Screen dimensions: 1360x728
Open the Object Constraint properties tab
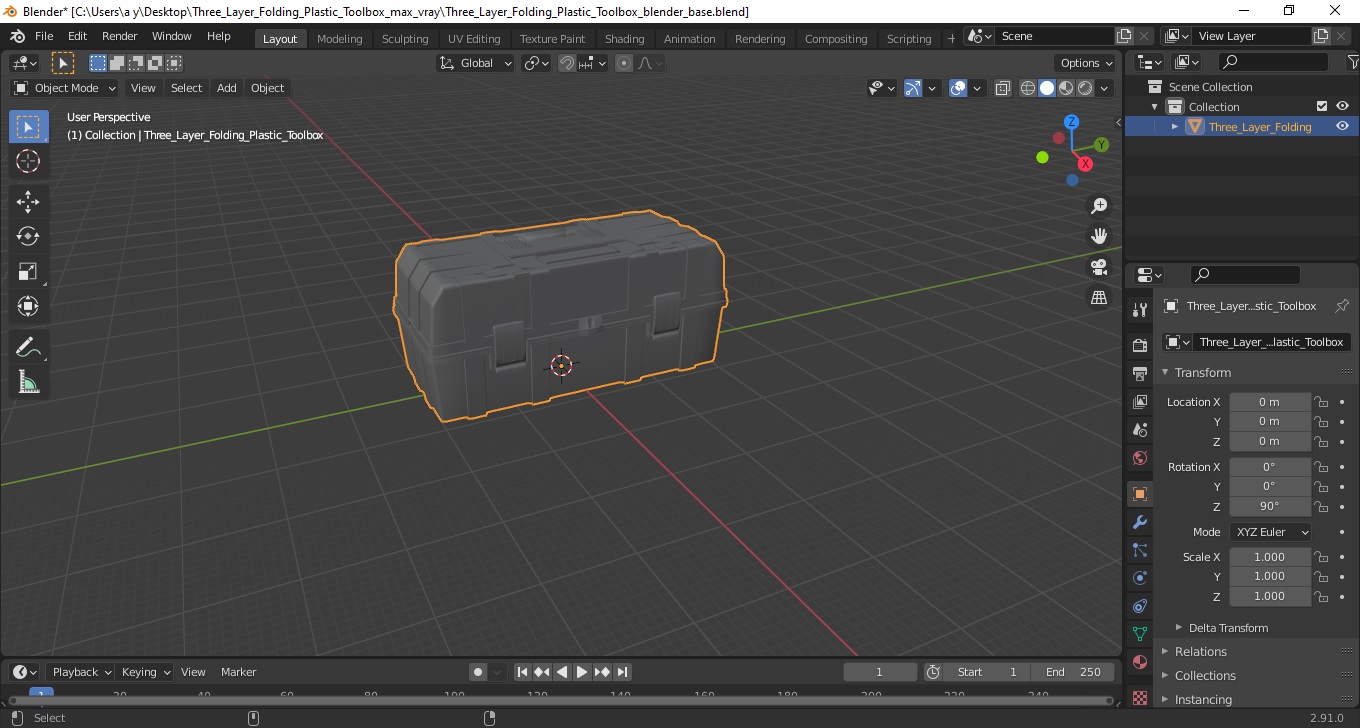coord(1139,606)
